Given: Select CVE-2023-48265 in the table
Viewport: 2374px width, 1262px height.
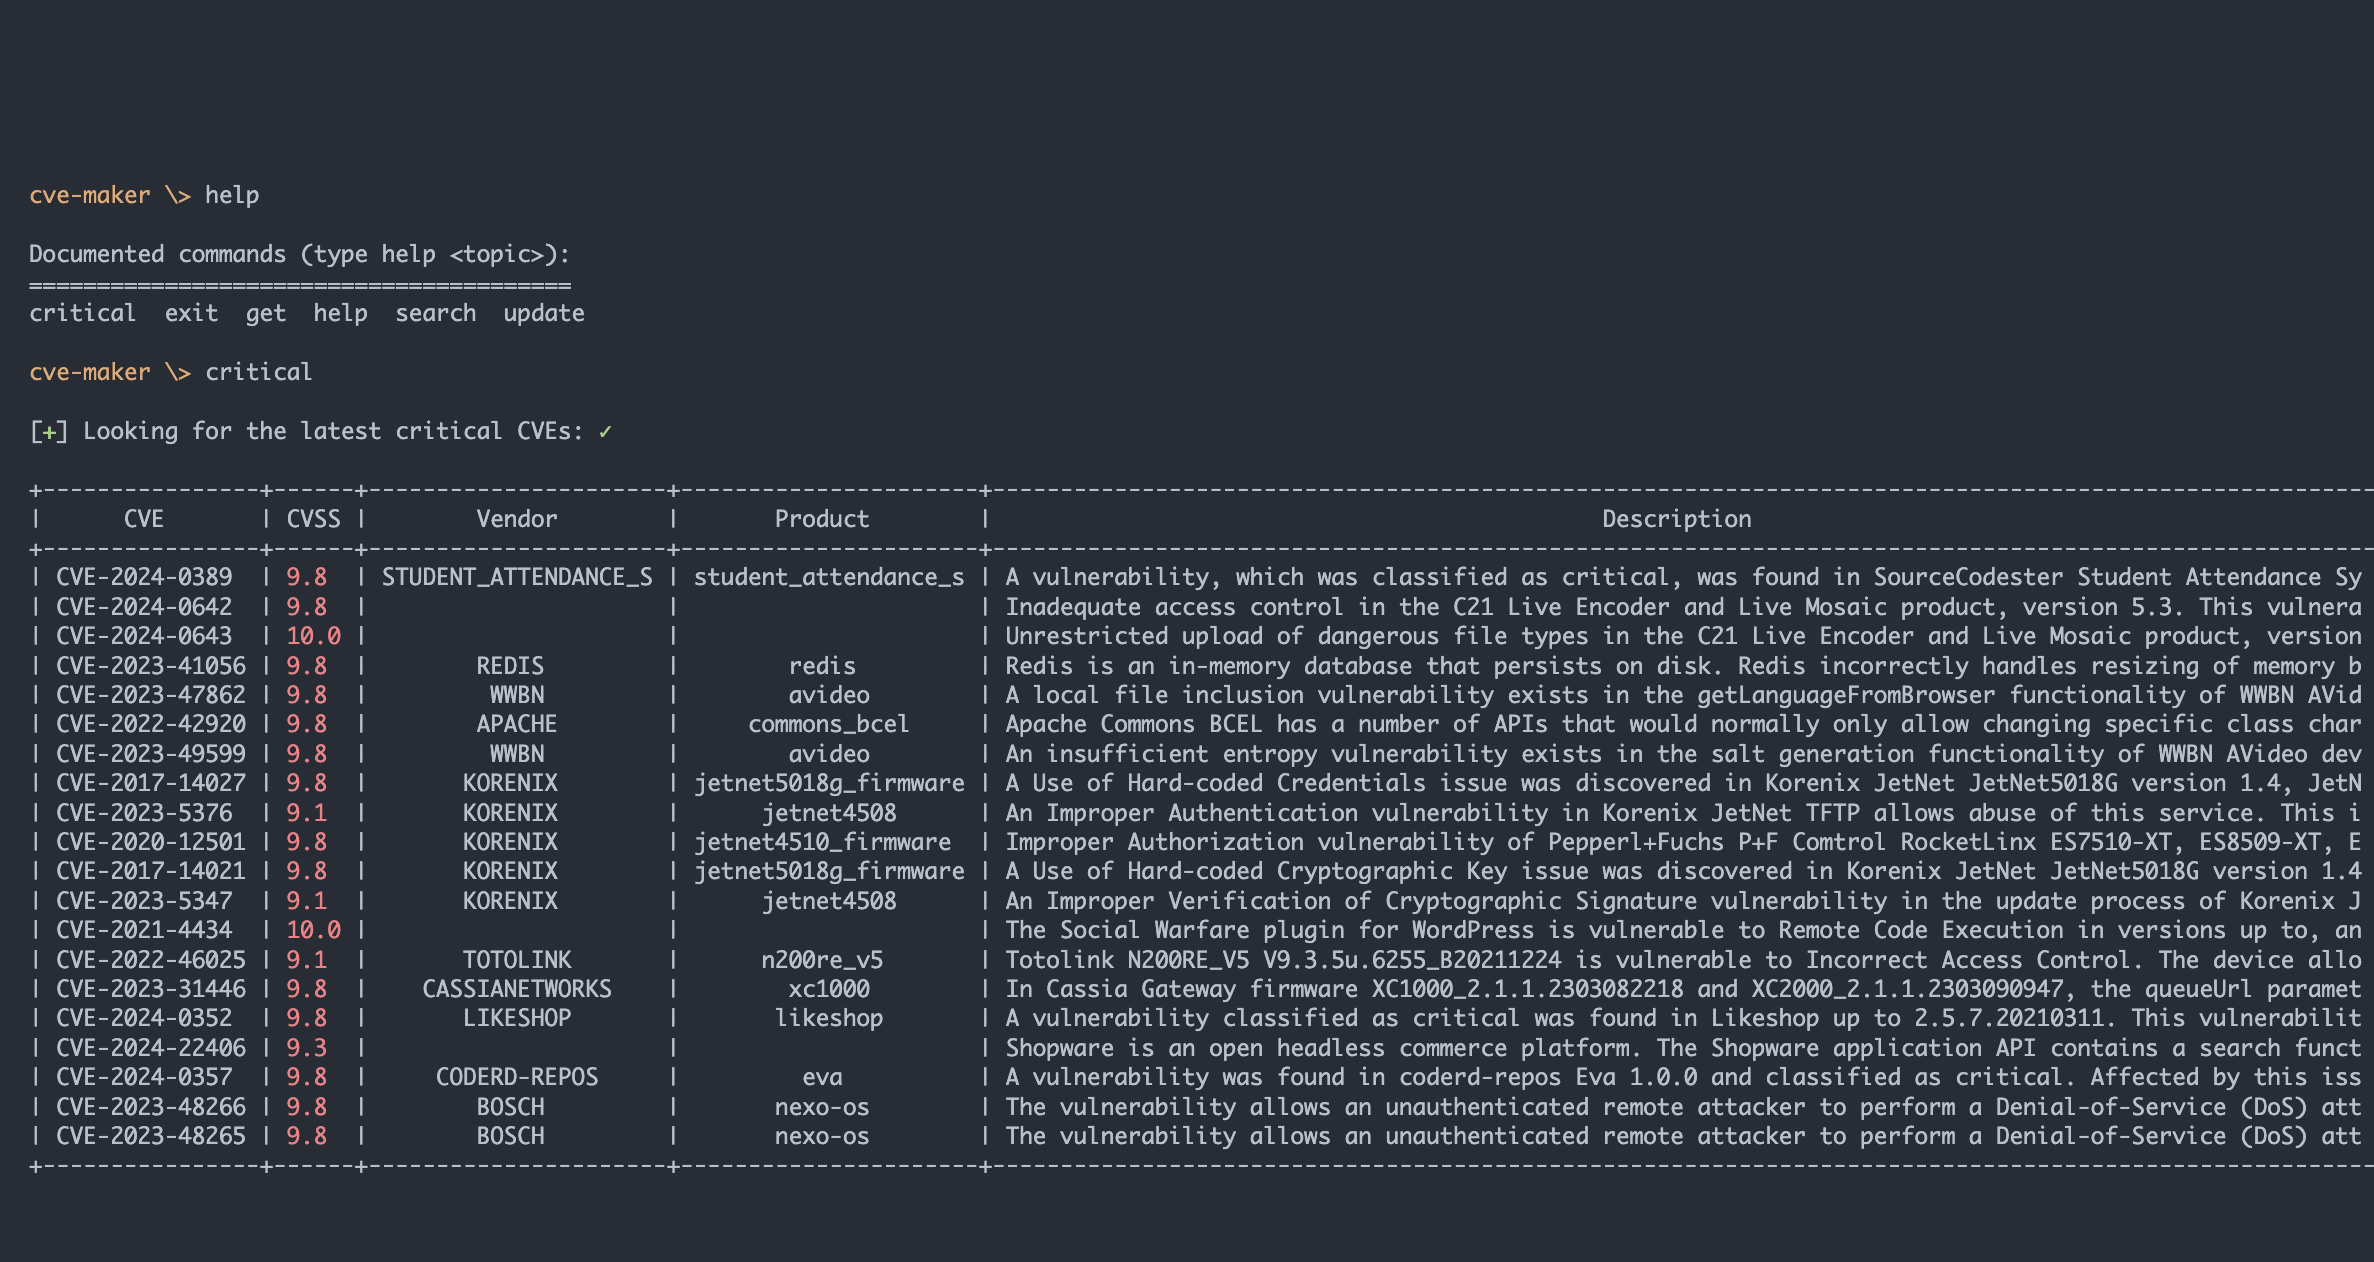Looking at the screenshot, I should click(x=151, y=1136).
